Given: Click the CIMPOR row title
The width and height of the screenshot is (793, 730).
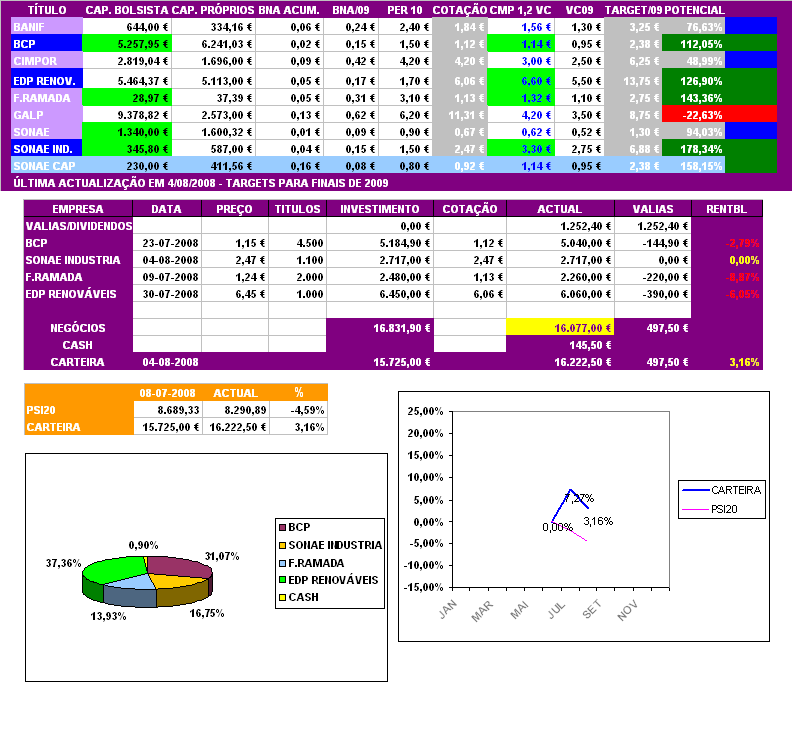Looking at the screenshot, I should pyautogui.click(x=47, y=61).
